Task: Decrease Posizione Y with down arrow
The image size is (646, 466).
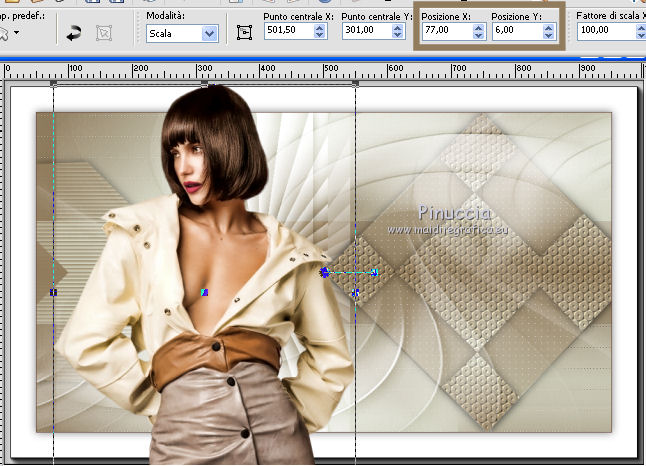Action: (x=548, y=35)
